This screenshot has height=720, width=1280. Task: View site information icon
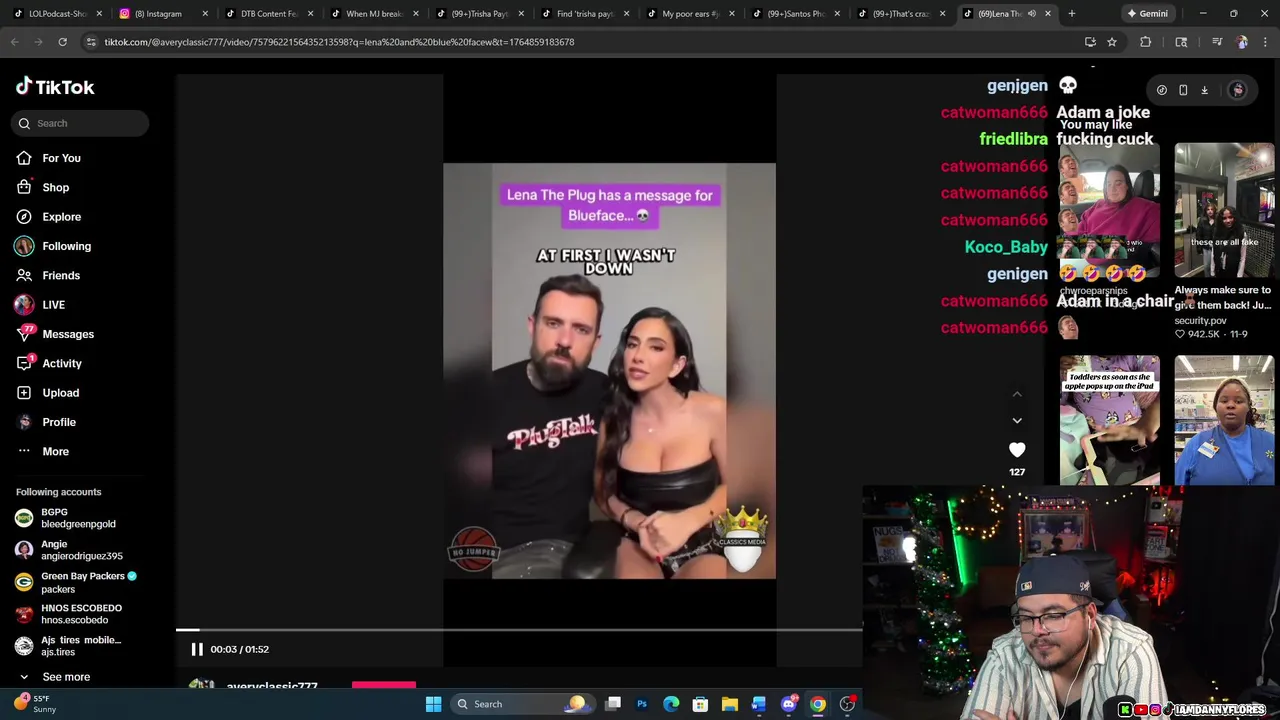pyautogui.click(x=91, y=42)
